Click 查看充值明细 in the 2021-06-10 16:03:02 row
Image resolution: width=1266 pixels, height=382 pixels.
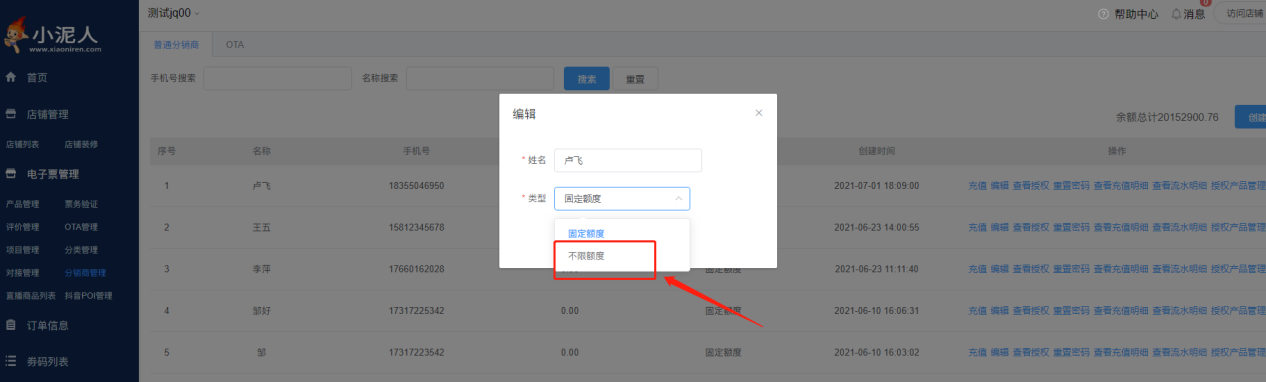tap(1120, 352)
